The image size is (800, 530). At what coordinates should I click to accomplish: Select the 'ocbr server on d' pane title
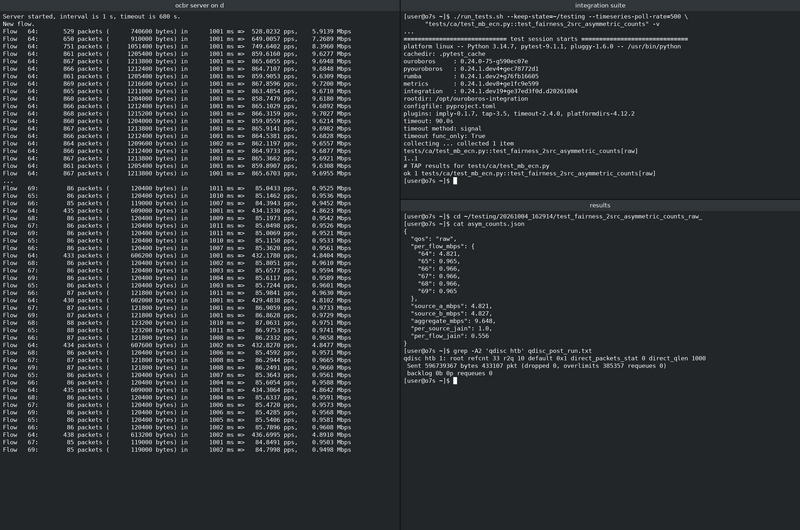coord(199,5)
